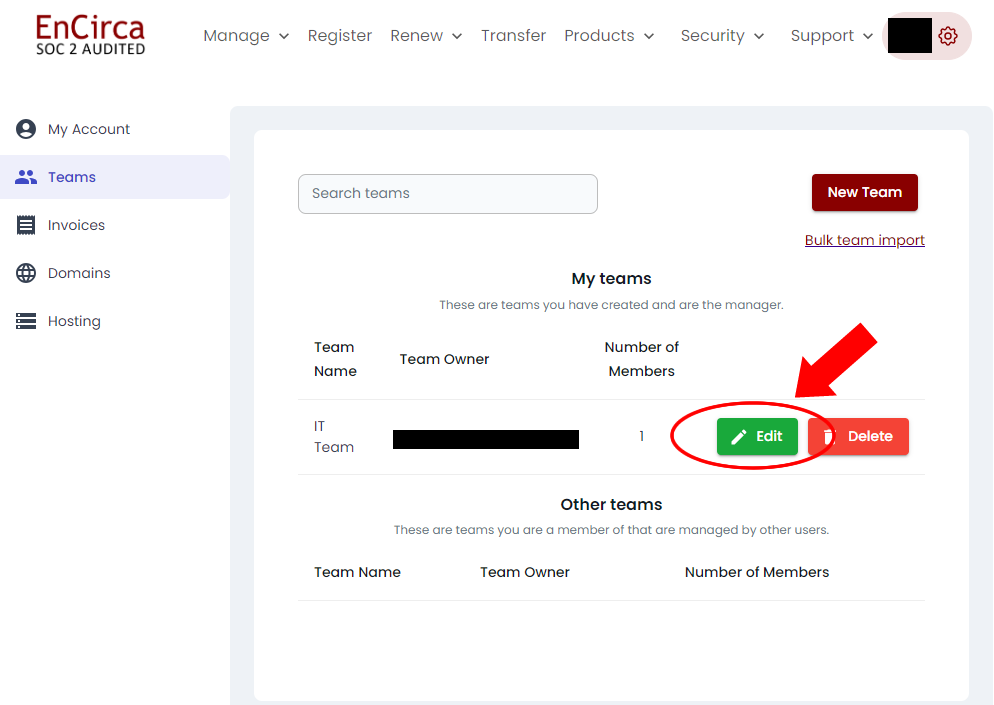994x705 pixels.
Task: Click the EnCirca SOC 2 Audited logo
Action: click(x=90, y=34)
